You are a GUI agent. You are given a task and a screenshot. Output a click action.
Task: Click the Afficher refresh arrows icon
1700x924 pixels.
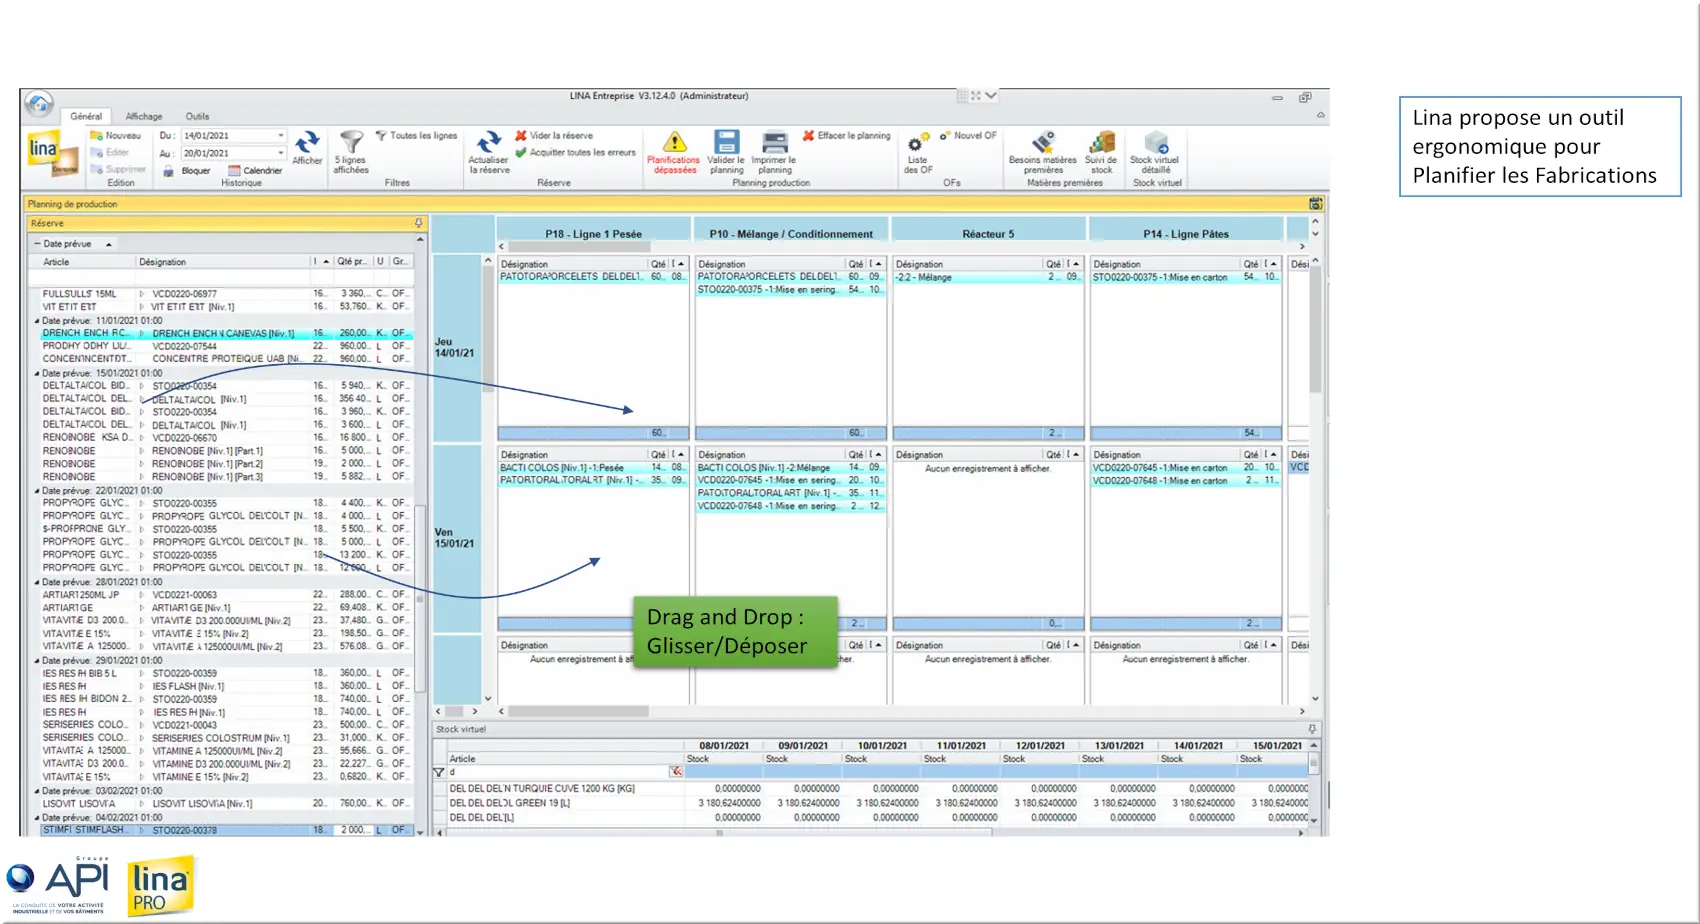(307, 142)
